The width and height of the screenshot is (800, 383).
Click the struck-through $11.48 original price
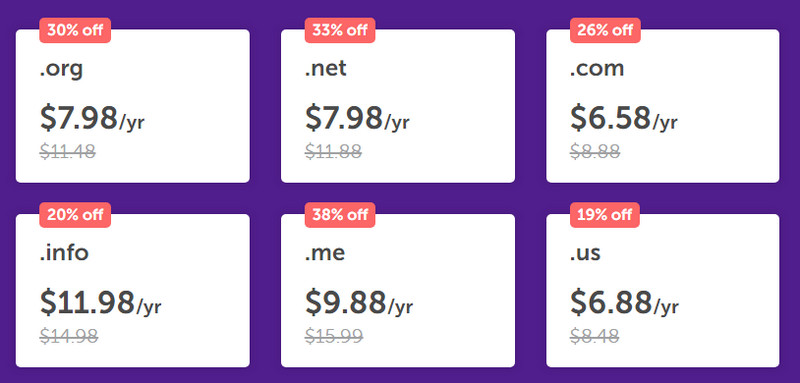(68, 151)
